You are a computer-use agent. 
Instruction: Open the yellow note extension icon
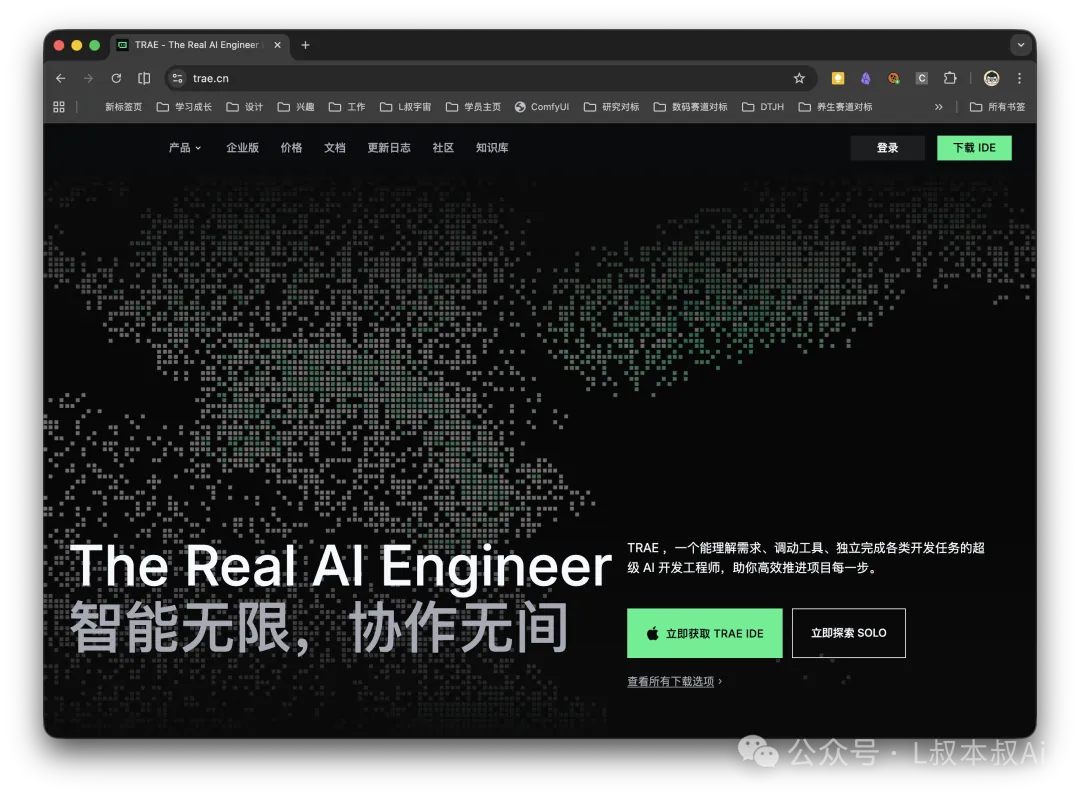click(x=838, y=78)
